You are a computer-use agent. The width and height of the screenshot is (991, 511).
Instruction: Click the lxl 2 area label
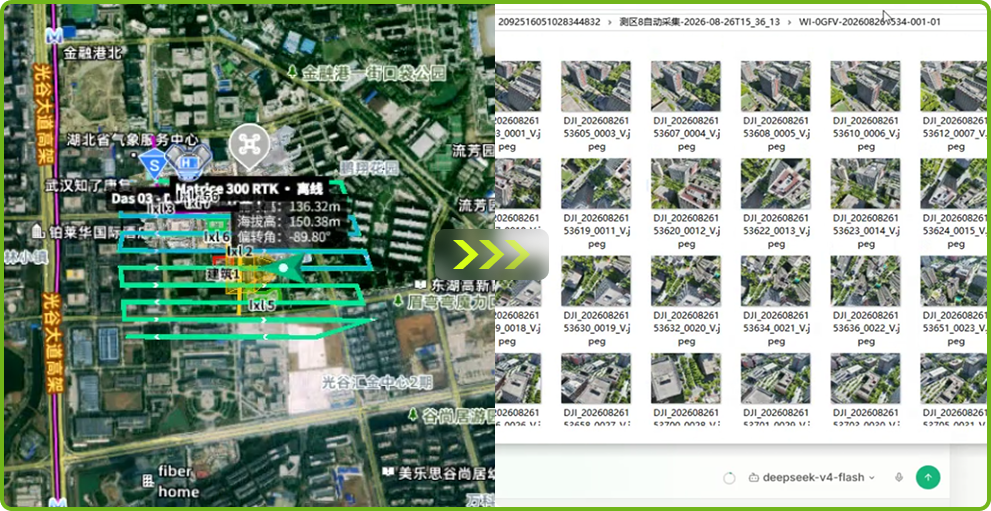coord(240,251)
